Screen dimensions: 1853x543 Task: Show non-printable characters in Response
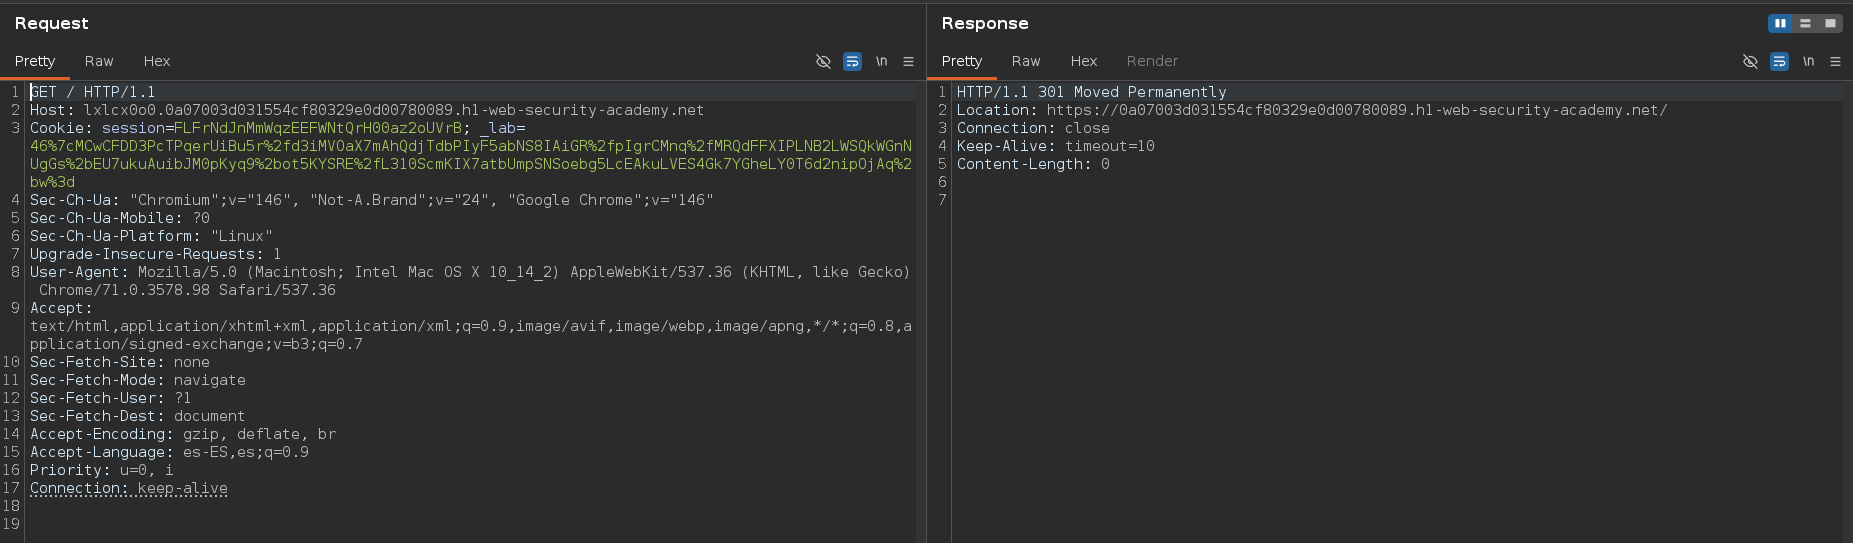(x=1808, y=61)
